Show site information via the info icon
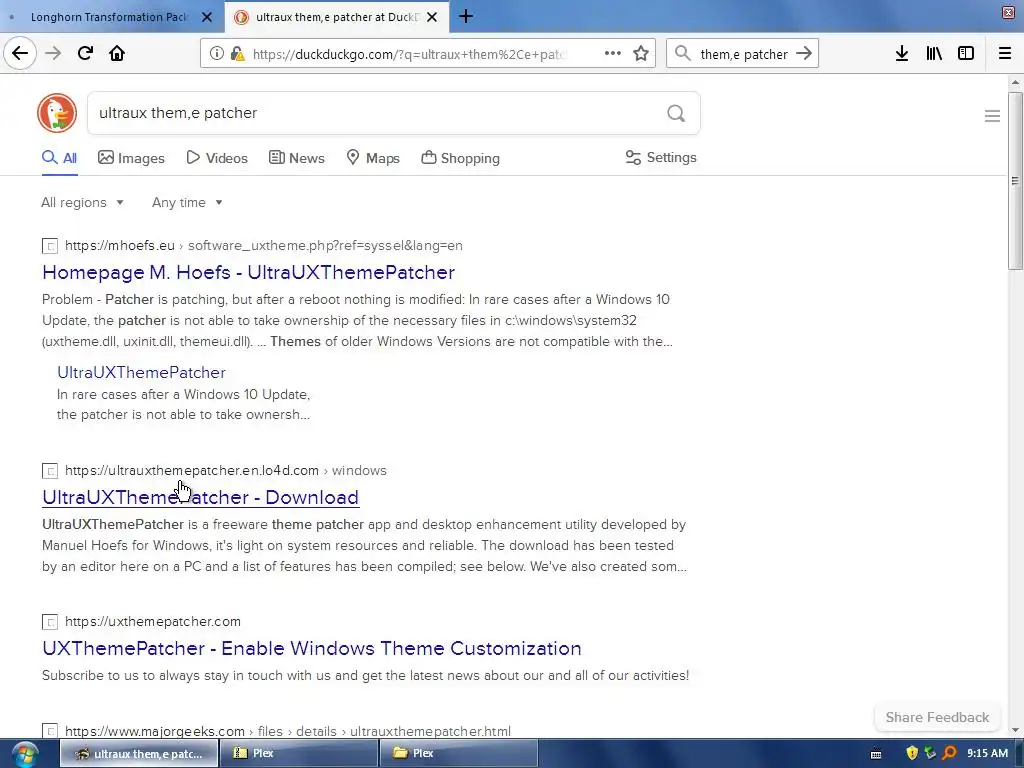Viewport: 1024px width, 768px height. [x=217, y=54]
